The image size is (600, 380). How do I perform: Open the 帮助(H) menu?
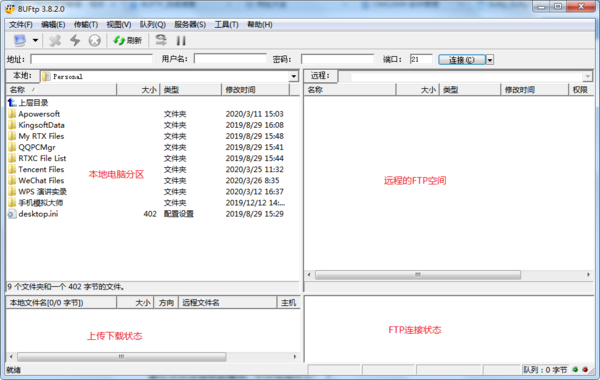(259, 24)
